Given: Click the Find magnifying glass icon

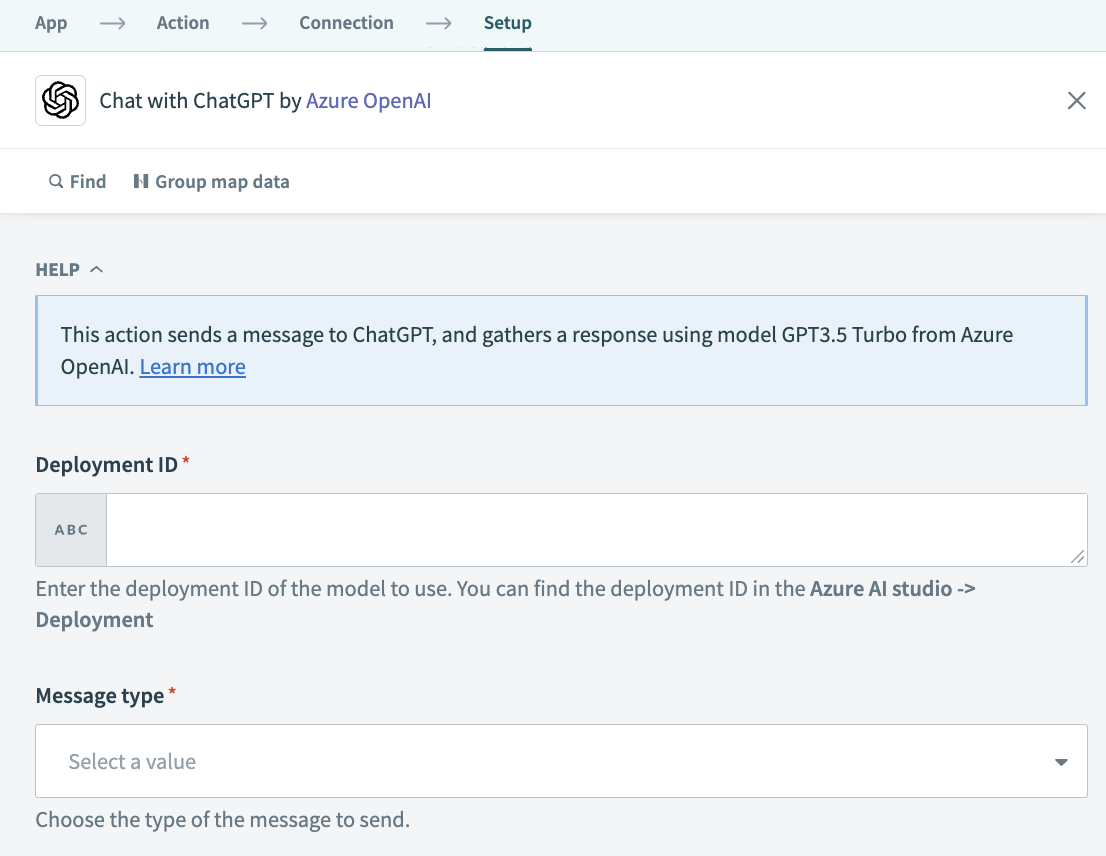Looking at the screenshot, I should click(x=55, y=181).
